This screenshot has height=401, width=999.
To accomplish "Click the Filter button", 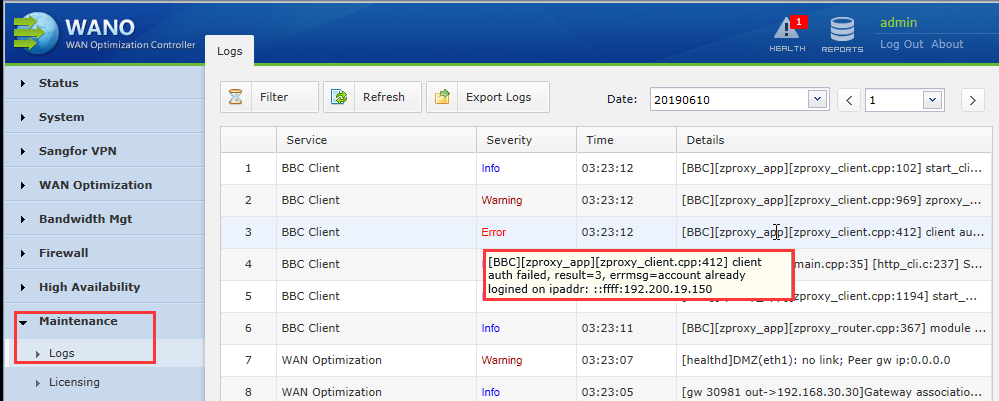I will 270,97.
